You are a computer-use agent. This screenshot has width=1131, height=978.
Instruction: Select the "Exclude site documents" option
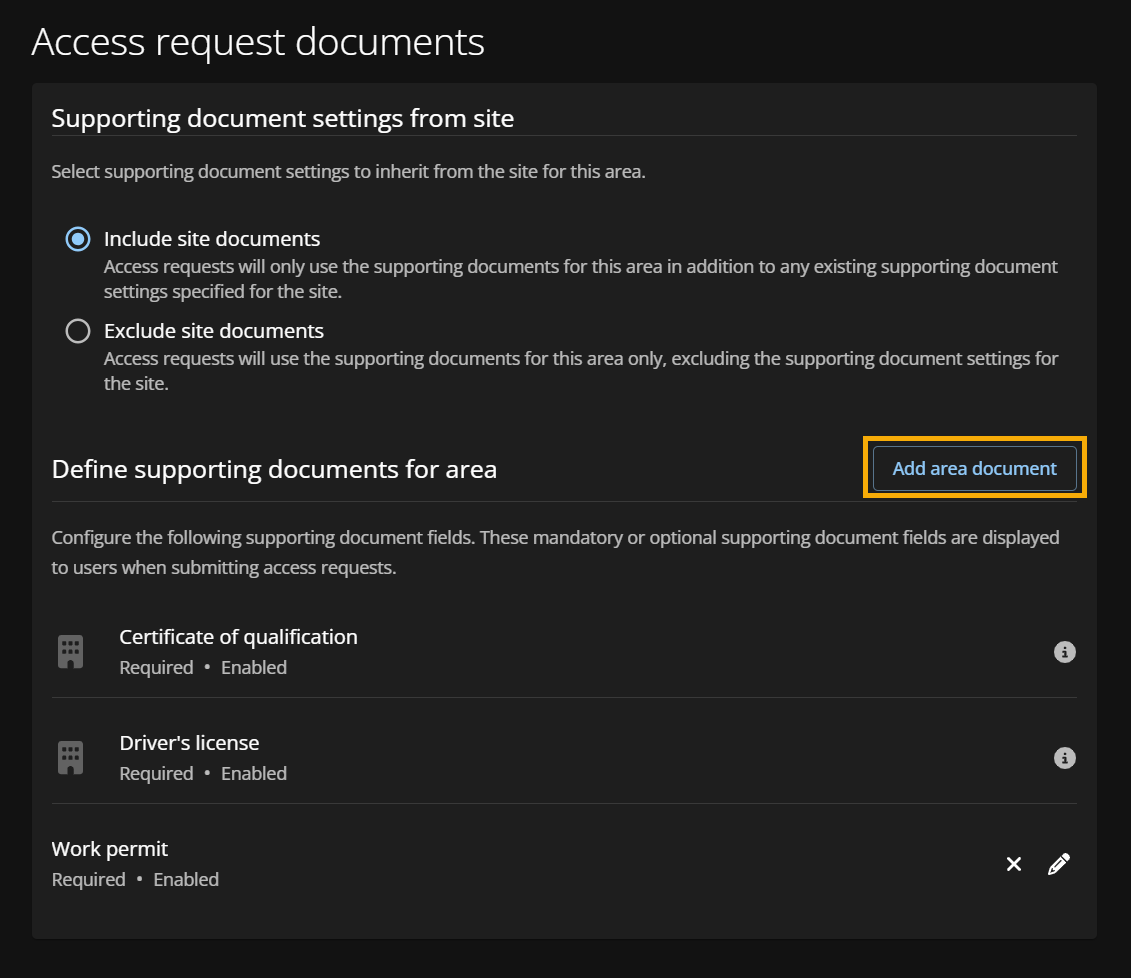(x=77, y=331)
